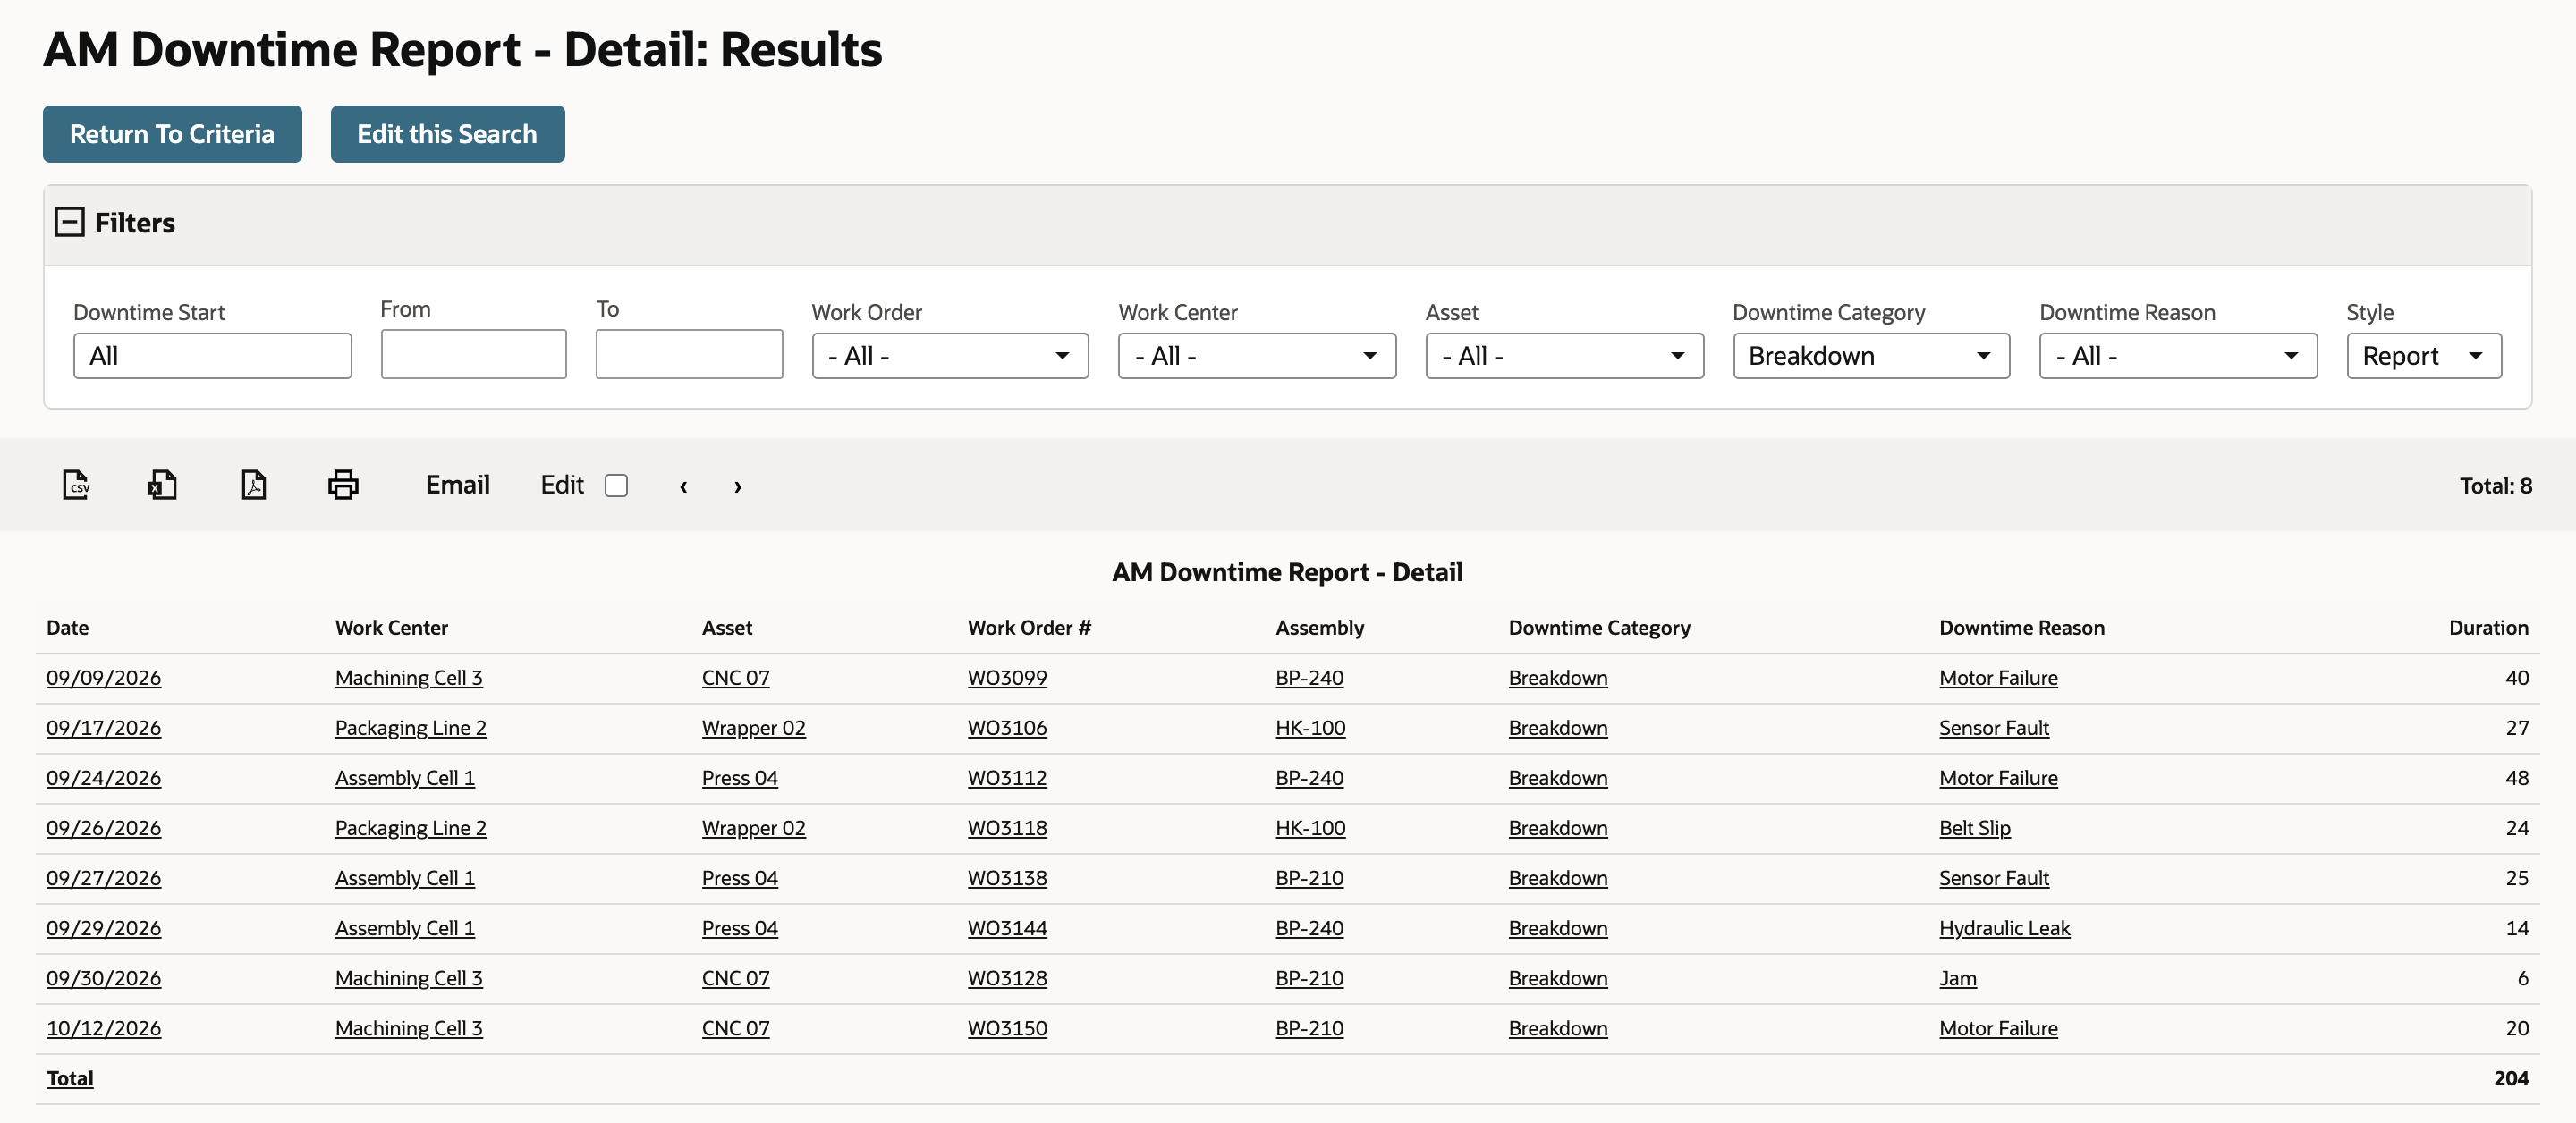
Task: Toggle the Edit checkbox
Action: tap(616, 485)
